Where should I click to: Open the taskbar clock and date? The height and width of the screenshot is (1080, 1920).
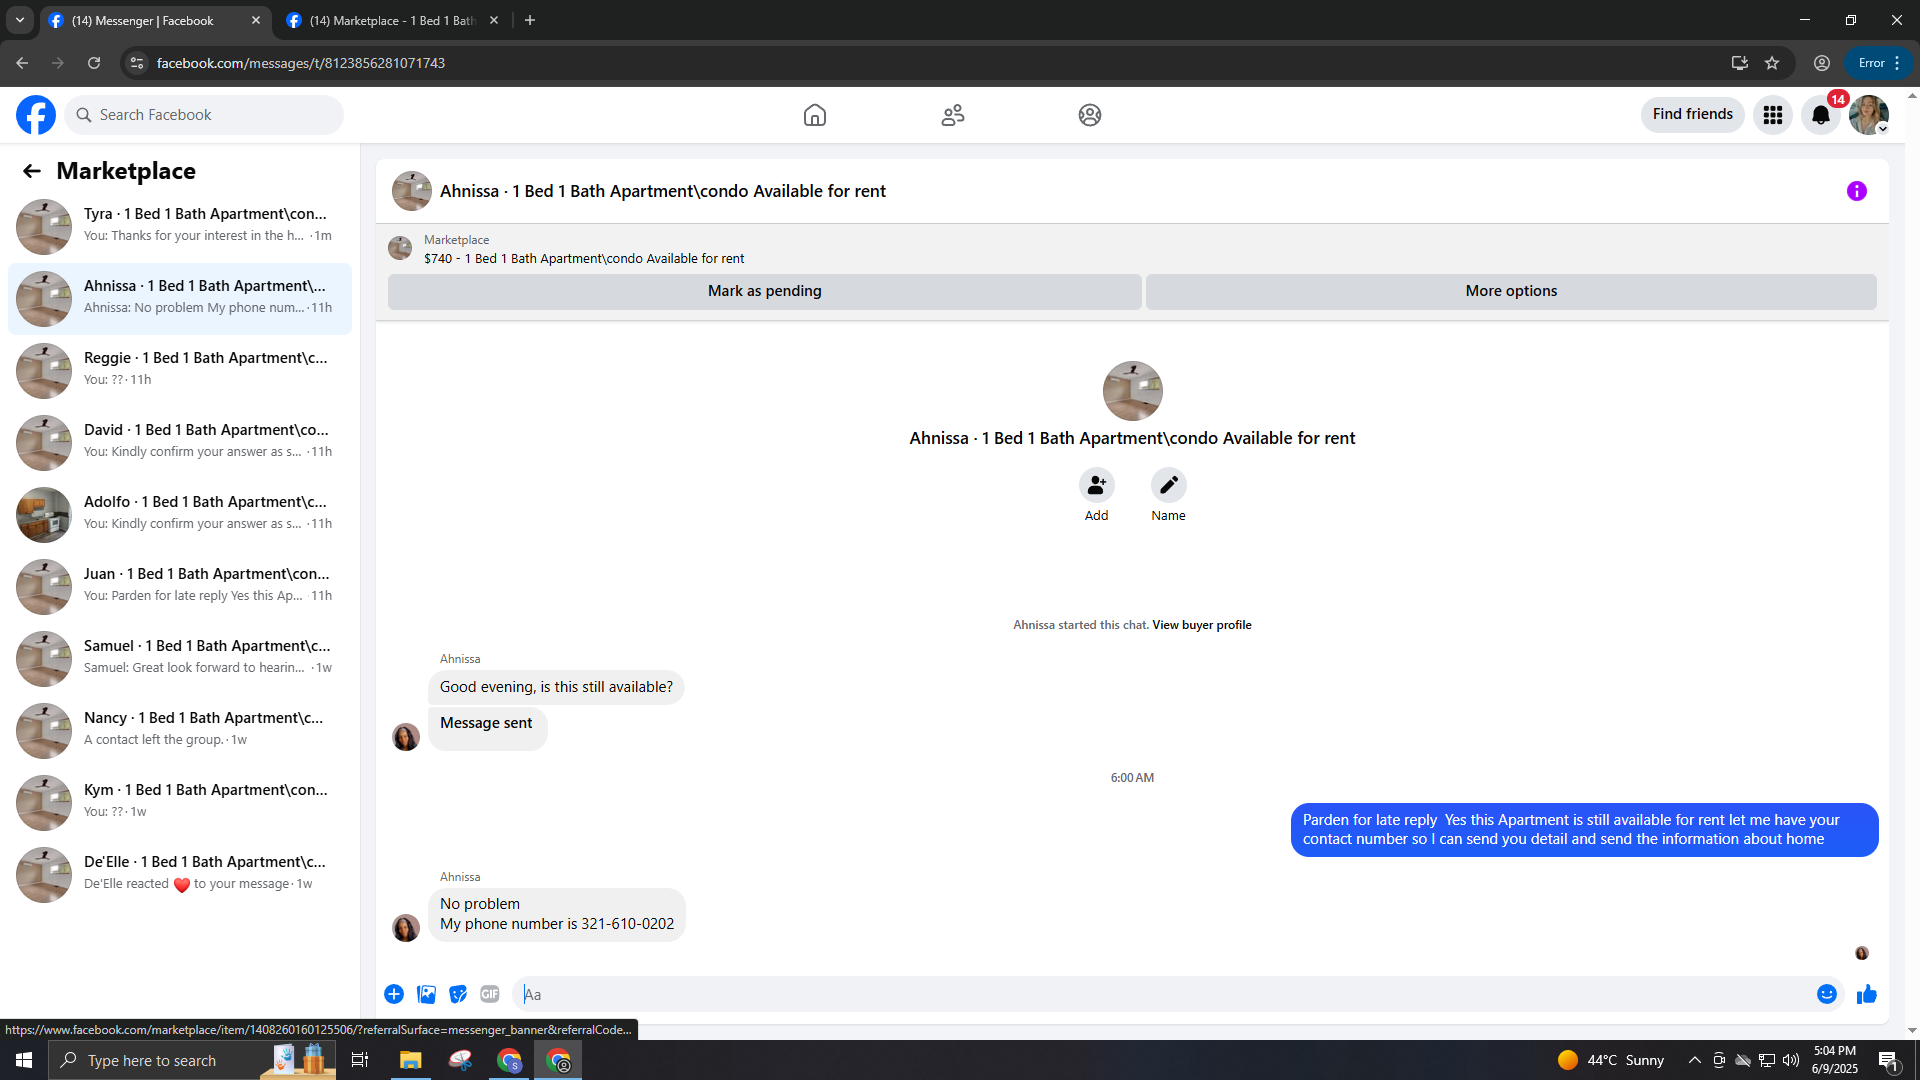click(x=1835, y=1060)
